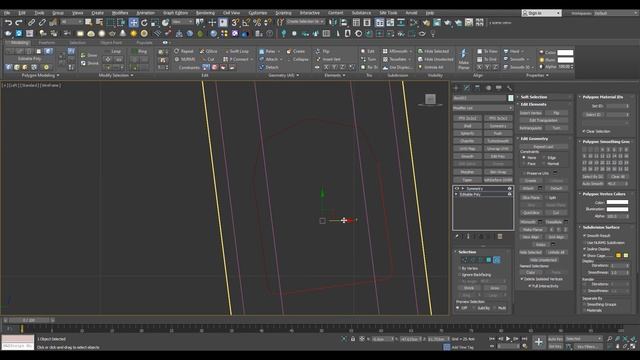Switch to the Freeform ribbon tab

(47, 42)
